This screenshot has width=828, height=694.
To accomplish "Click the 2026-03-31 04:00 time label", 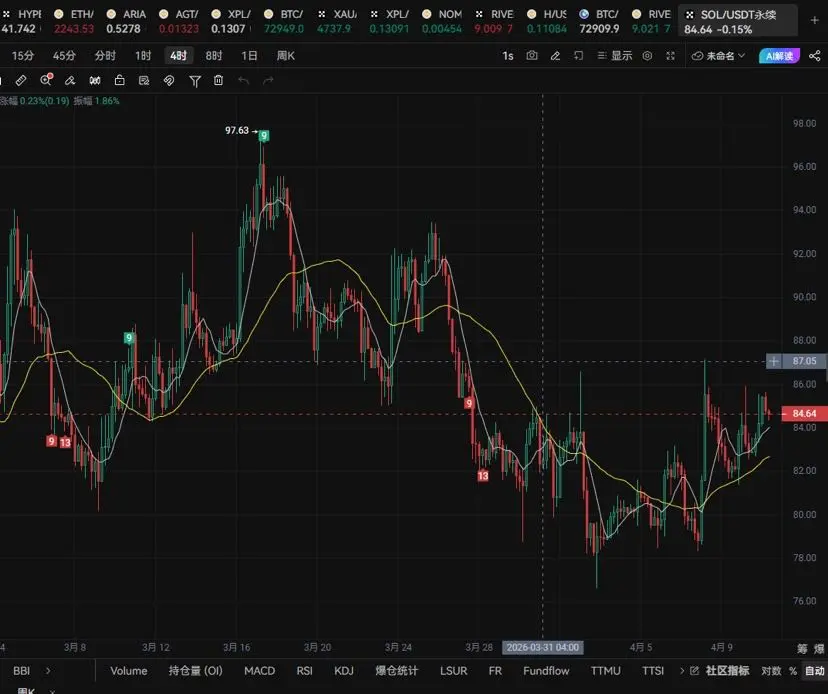I will coord(542,648).
